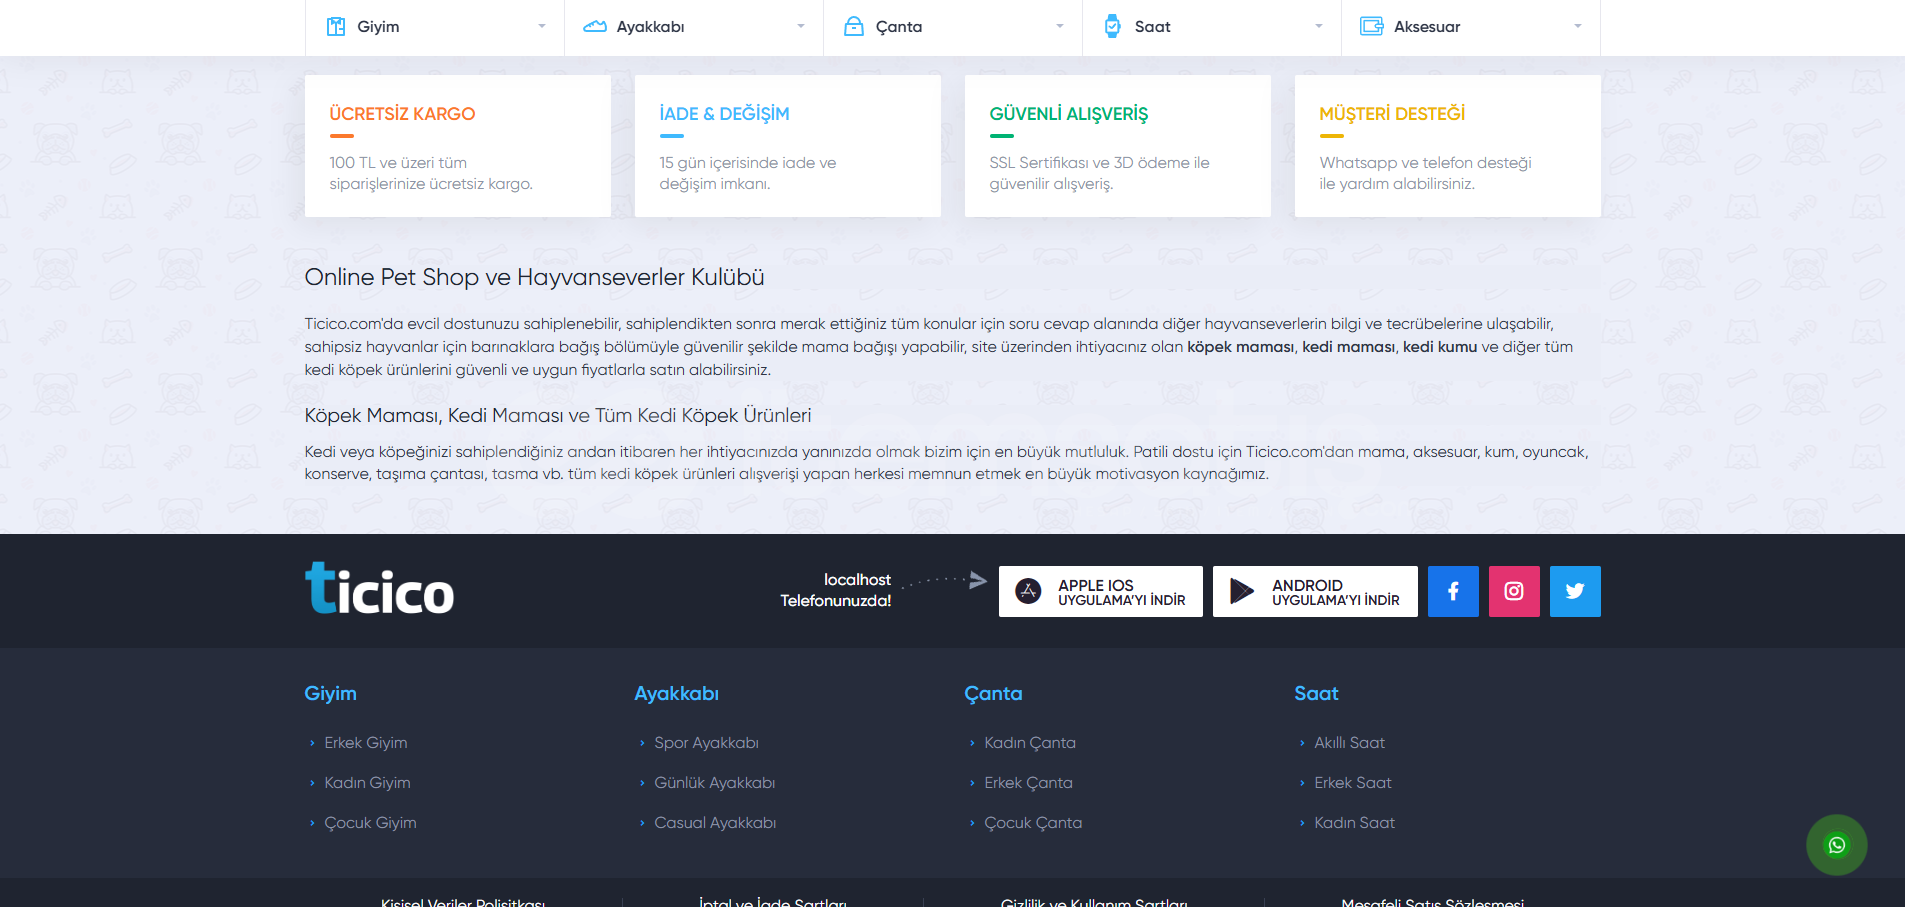Expand the Ayakkabı dropdown arrow
This screenshot has height=907, width=1905.
[801, 27]
